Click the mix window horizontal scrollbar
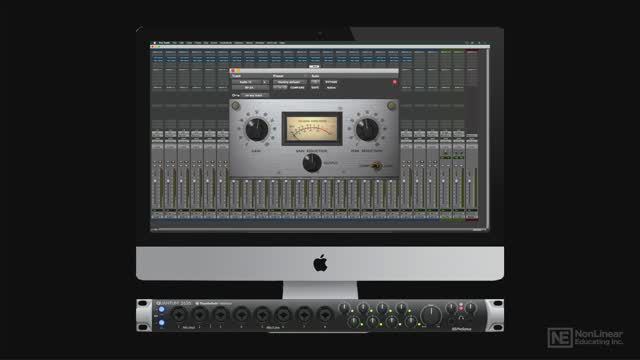The width and height of the screenshot is (640, 360). (x=316, y=230)
